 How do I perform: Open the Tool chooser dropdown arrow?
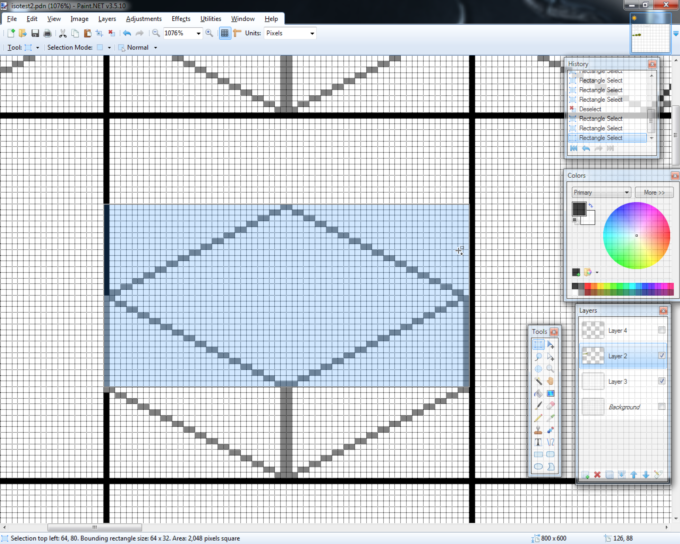click(38, 48)
